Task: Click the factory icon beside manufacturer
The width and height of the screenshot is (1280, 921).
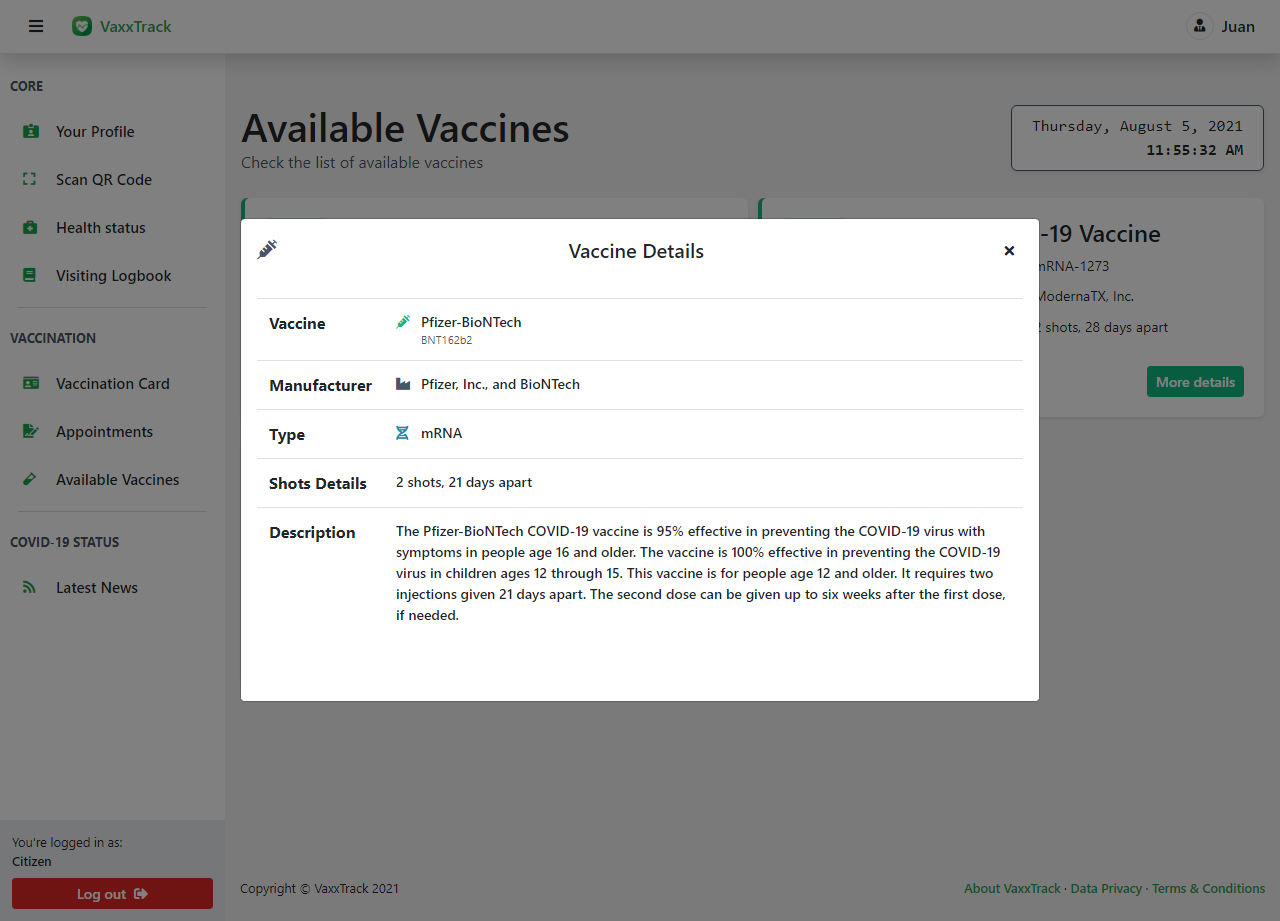Action: (403, 384)
